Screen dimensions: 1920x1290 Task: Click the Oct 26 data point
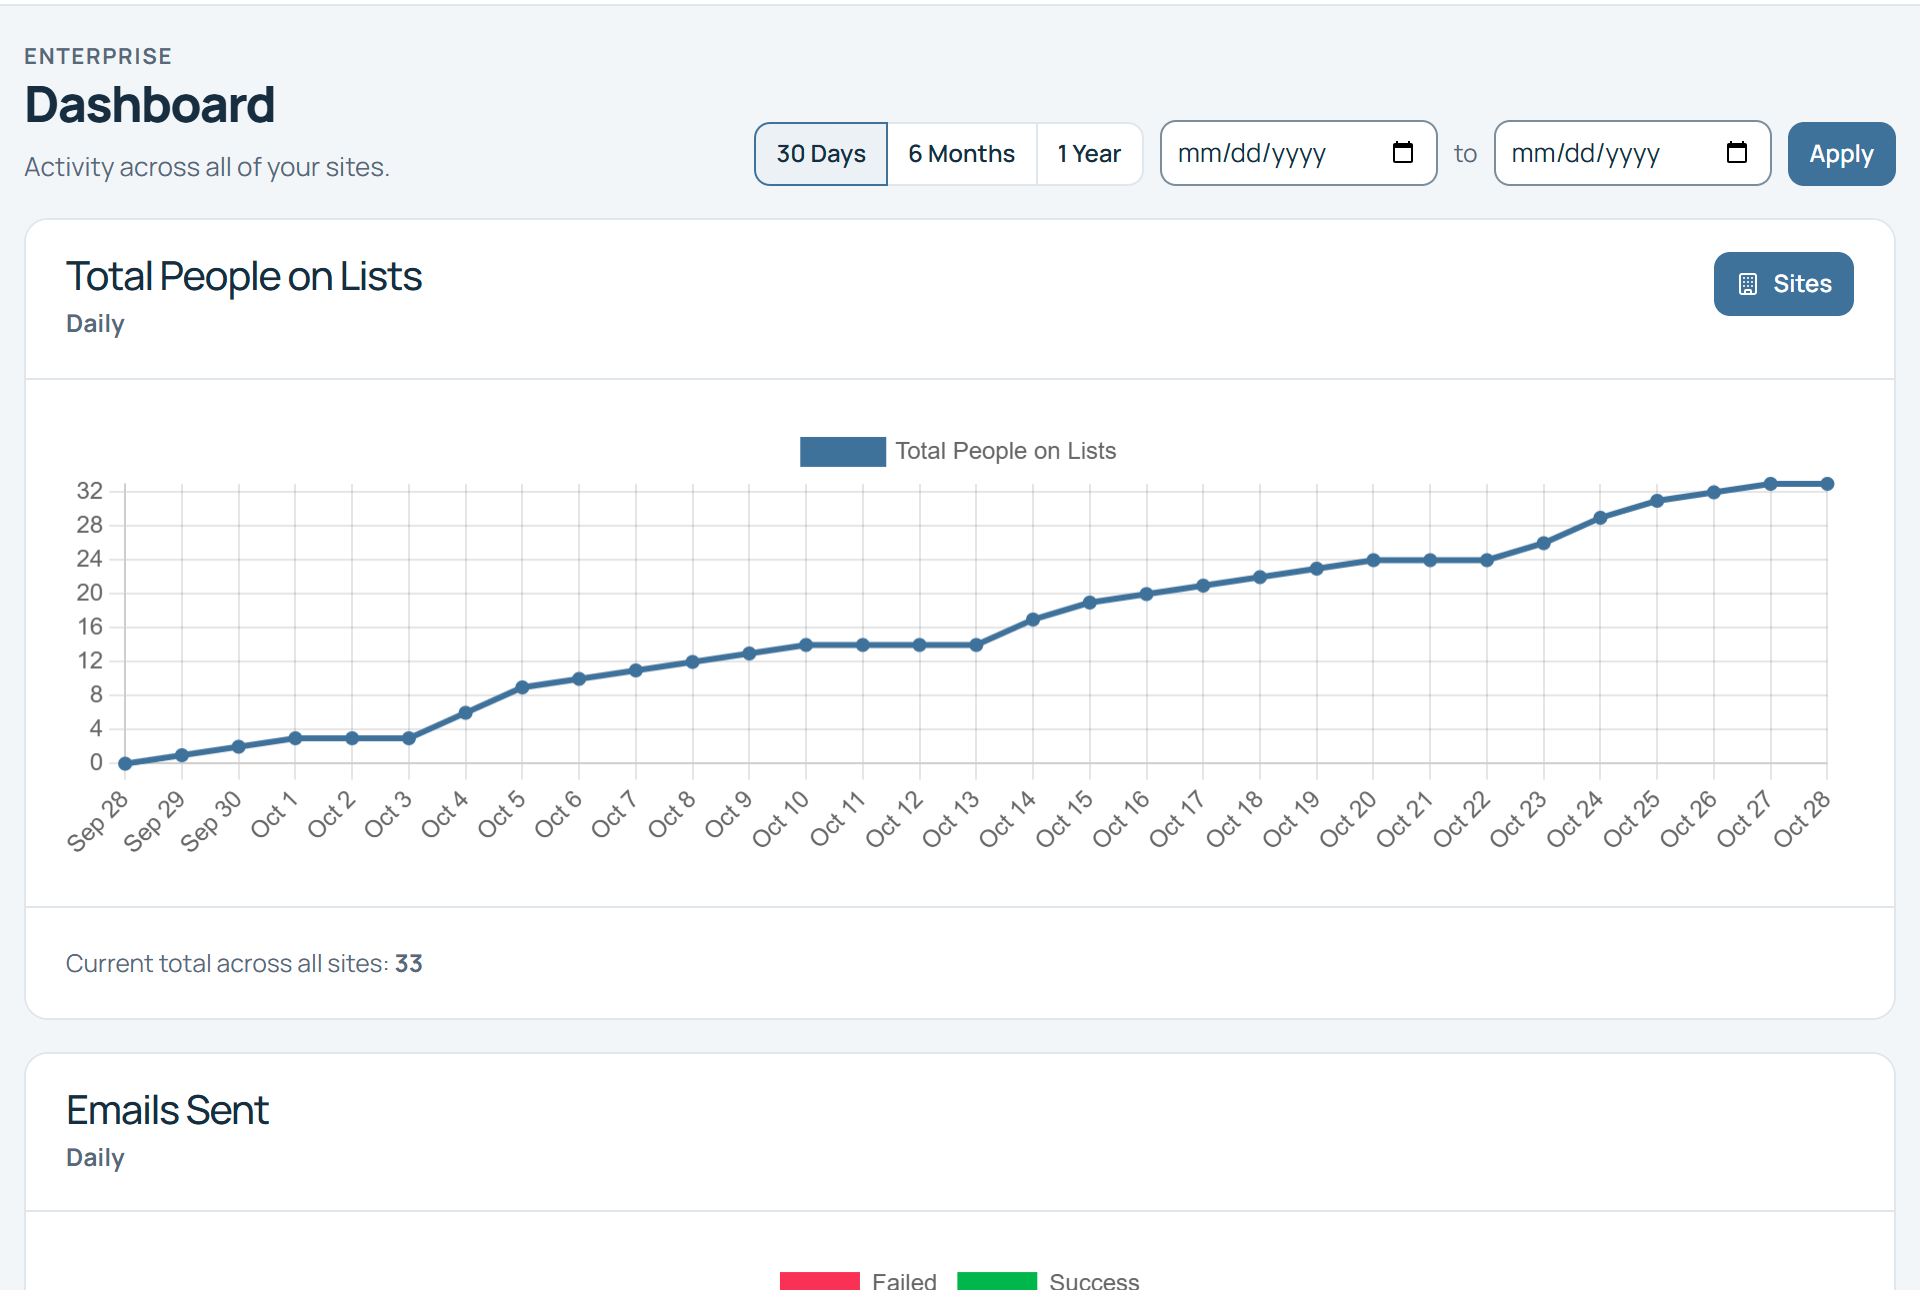pyautogui.click(x=1714, y=492)
